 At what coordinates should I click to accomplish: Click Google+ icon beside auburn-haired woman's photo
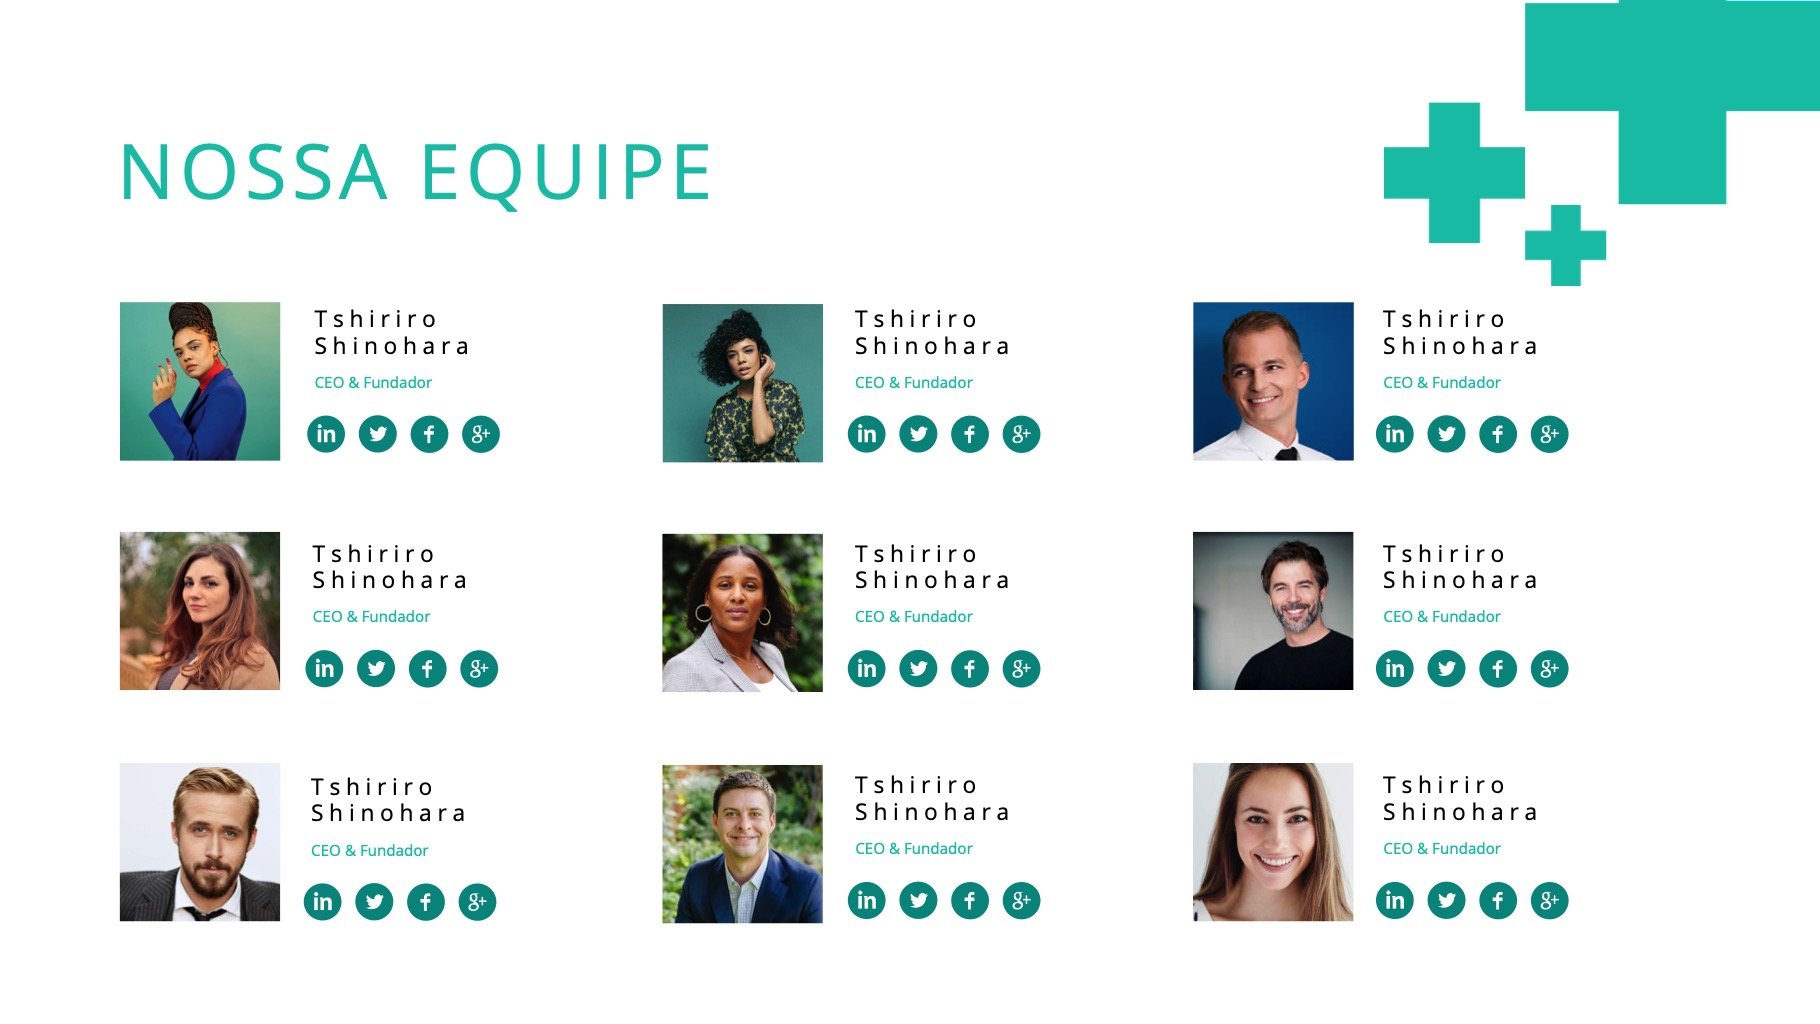(479, 669)
